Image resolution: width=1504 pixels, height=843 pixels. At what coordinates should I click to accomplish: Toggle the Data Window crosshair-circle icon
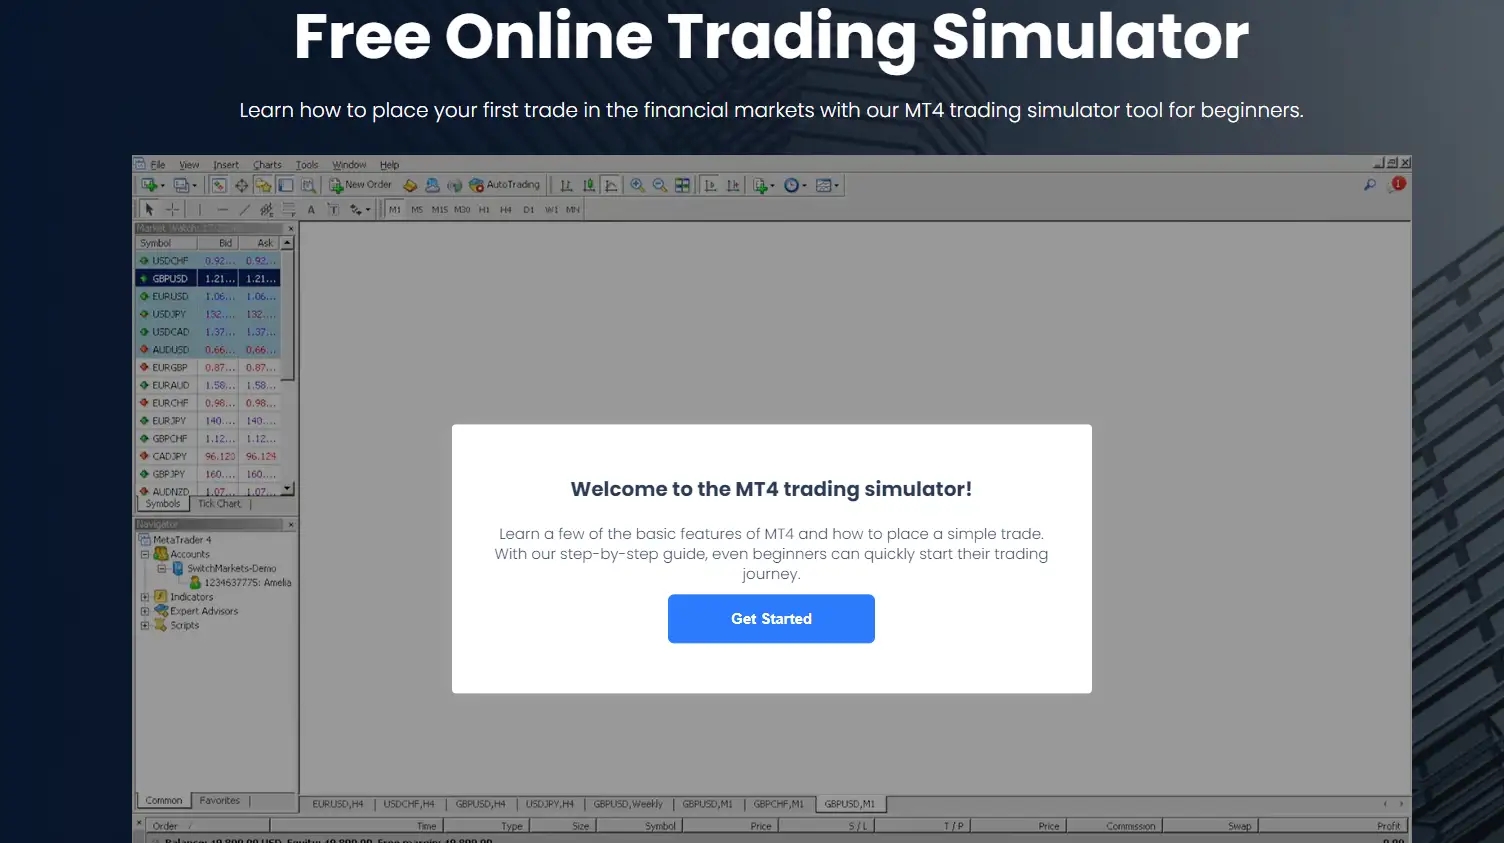pos(241,185)
